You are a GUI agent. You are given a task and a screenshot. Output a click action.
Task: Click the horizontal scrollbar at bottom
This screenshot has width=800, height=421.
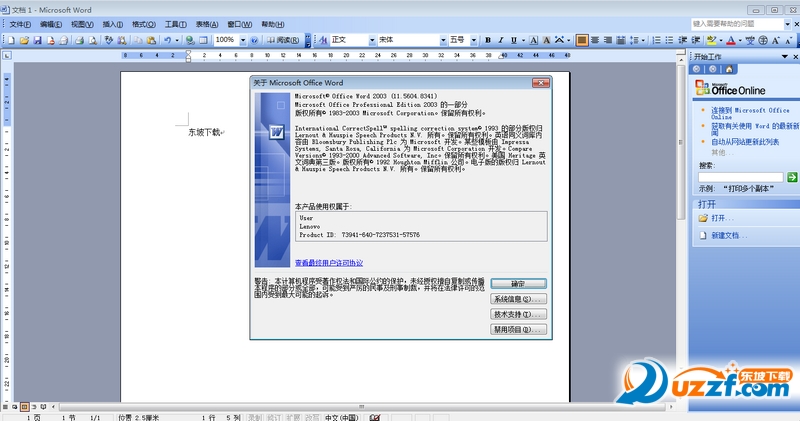(x=362, y=407)
